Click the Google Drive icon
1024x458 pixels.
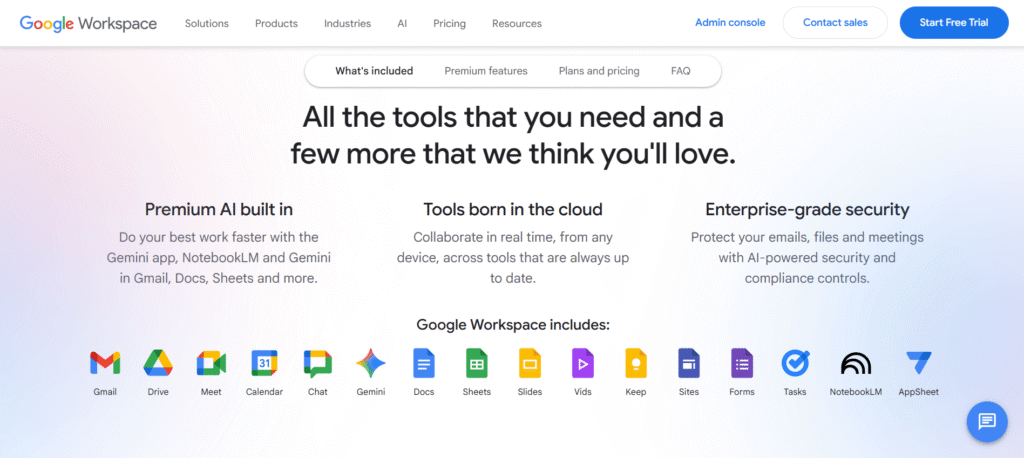158,363
